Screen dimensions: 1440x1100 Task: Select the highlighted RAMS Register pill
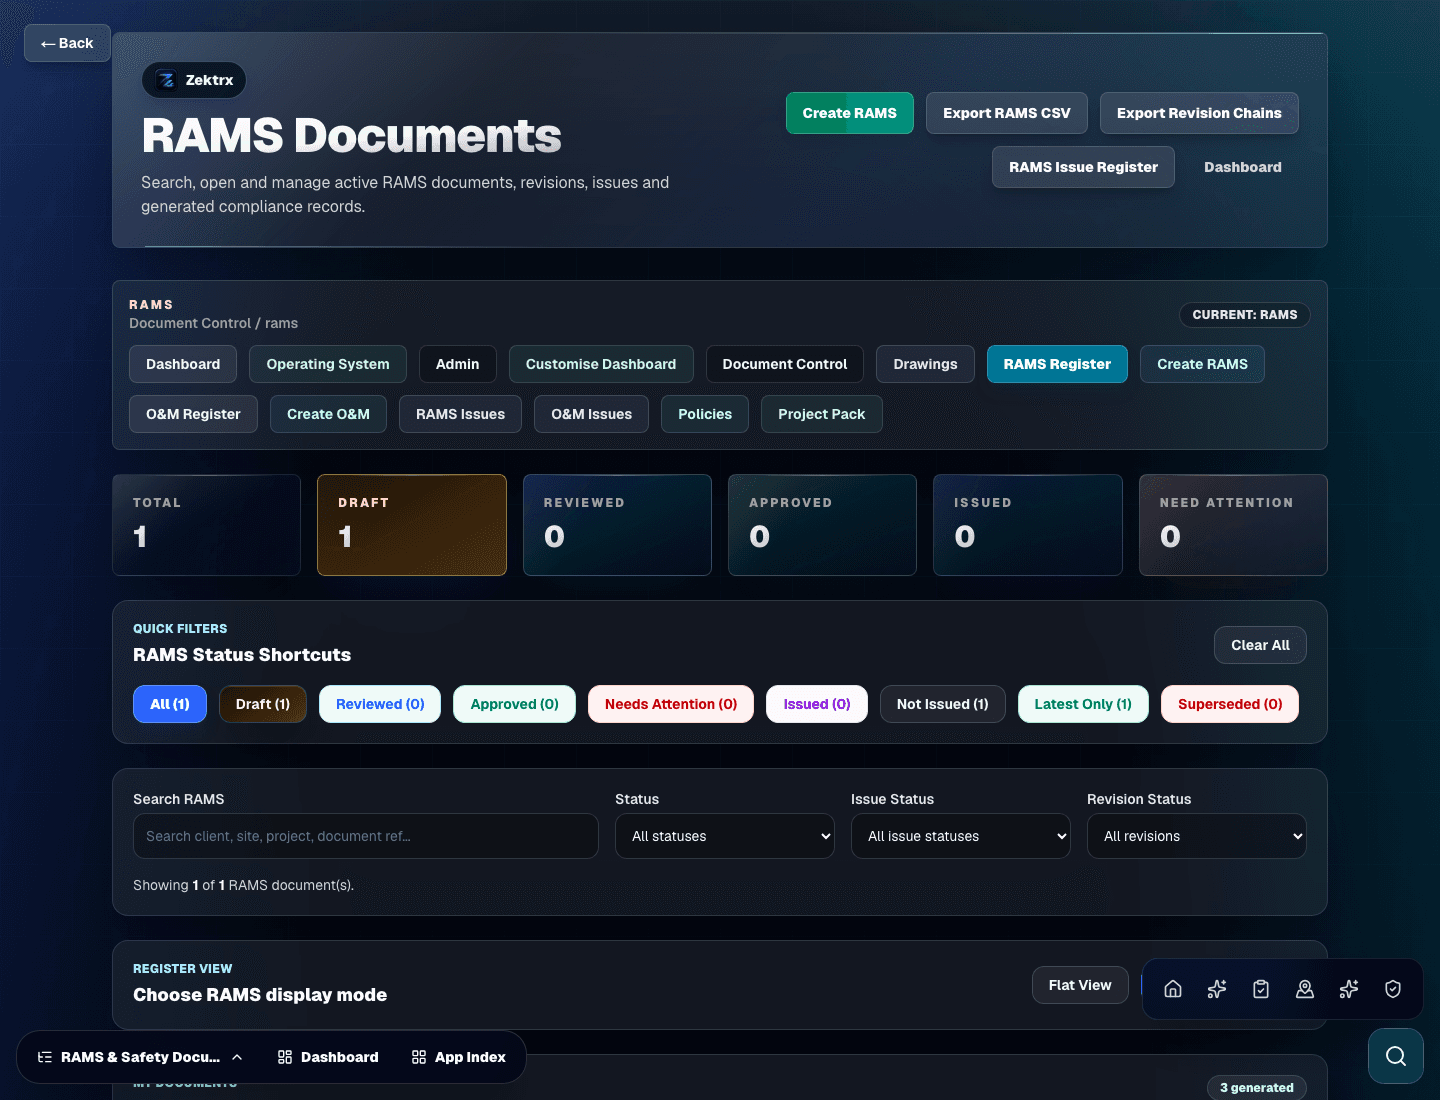[1057, 364]
